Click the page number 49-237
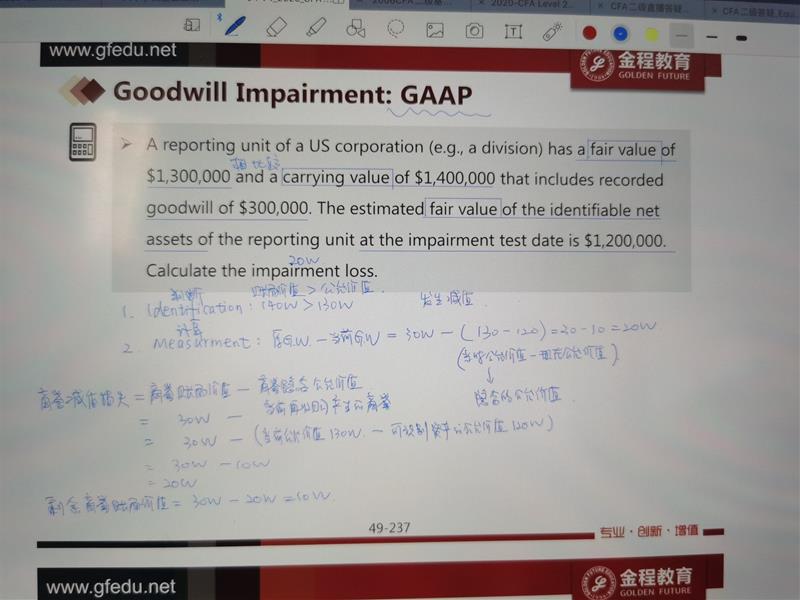 tap(389, 528)
